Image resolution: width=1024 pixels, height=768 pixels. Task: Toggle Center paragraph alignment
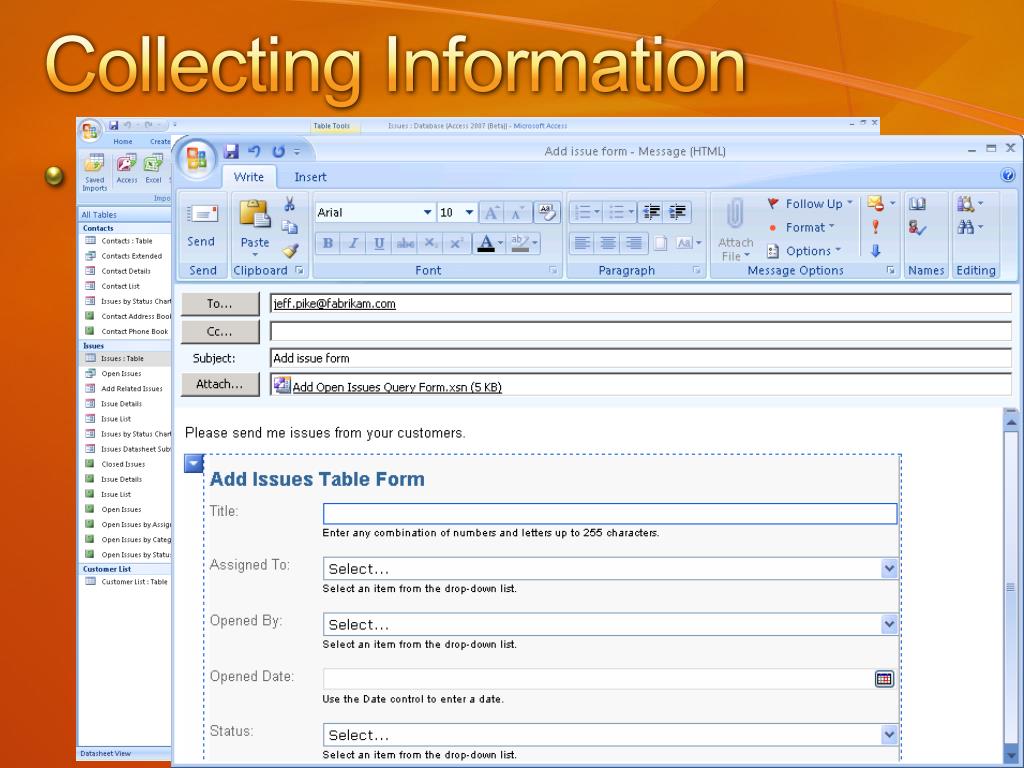coord(608,243)
